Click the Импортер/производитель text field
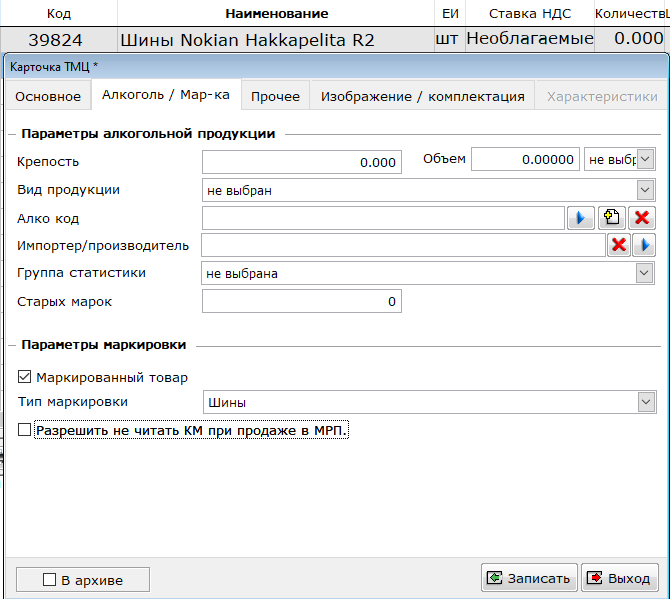This screenshot has width=670, height=599. [x=403, y=245]
